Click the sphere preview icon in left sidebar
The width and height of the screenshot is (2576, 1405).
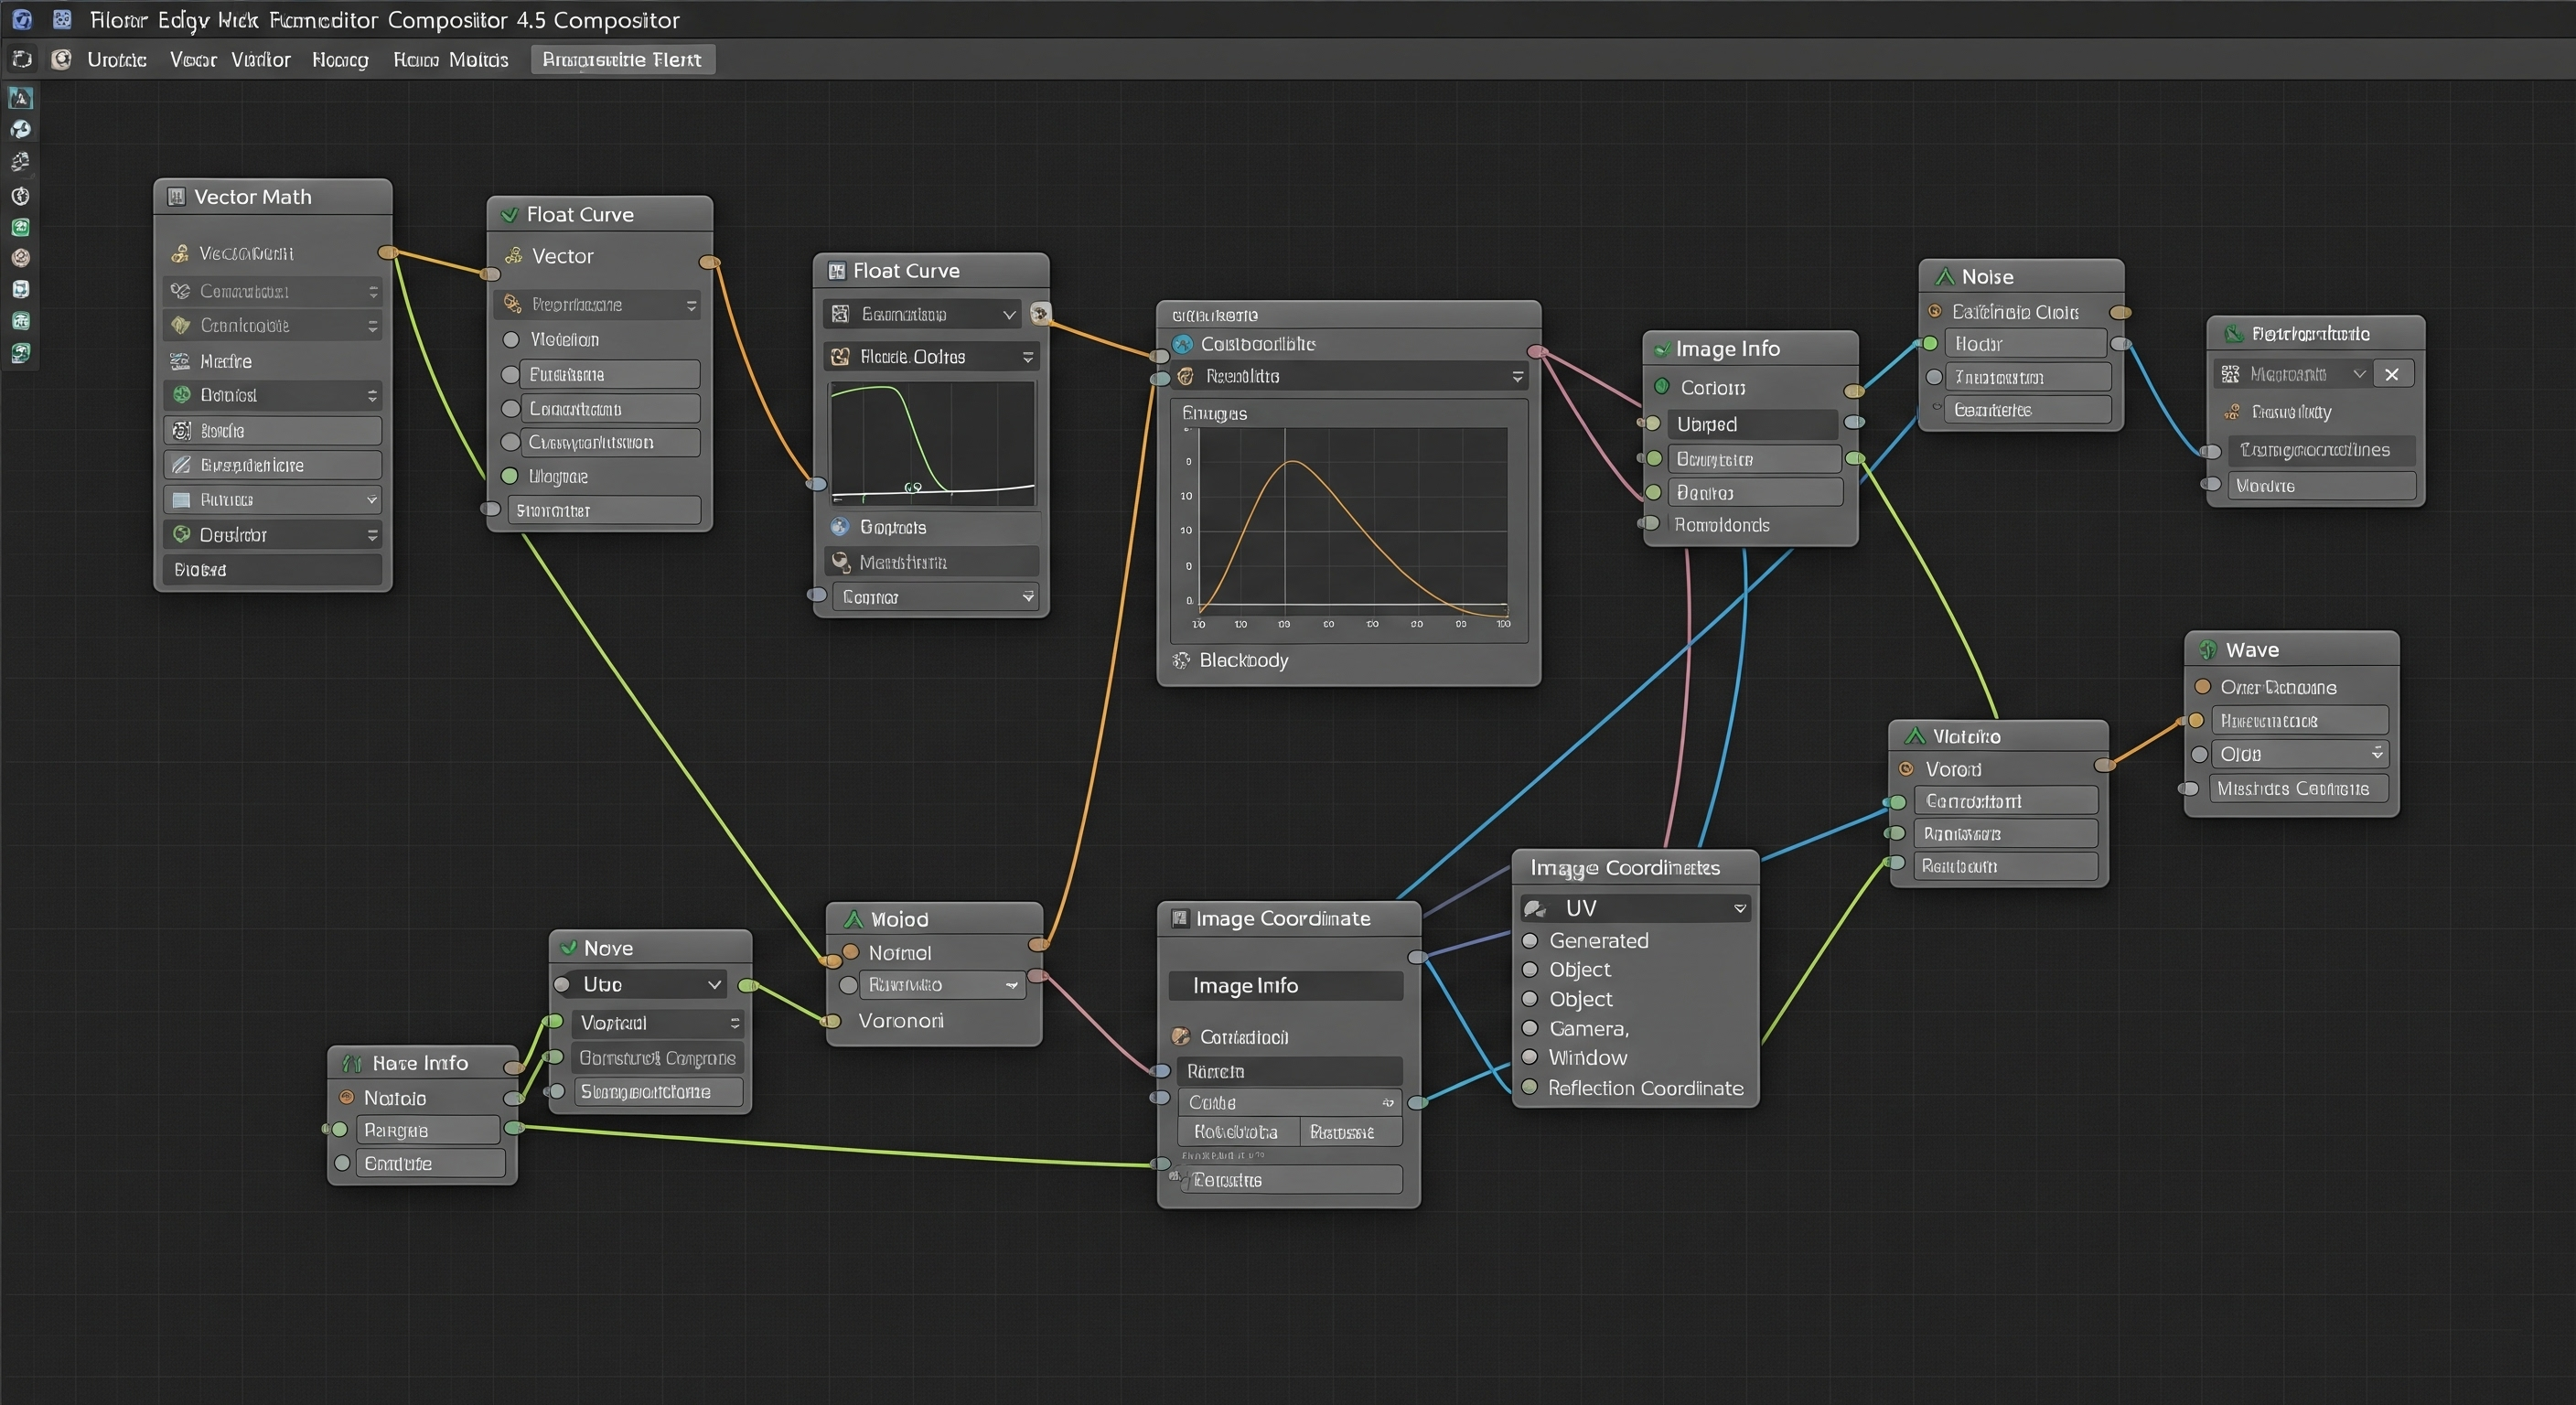coord(21,129)
